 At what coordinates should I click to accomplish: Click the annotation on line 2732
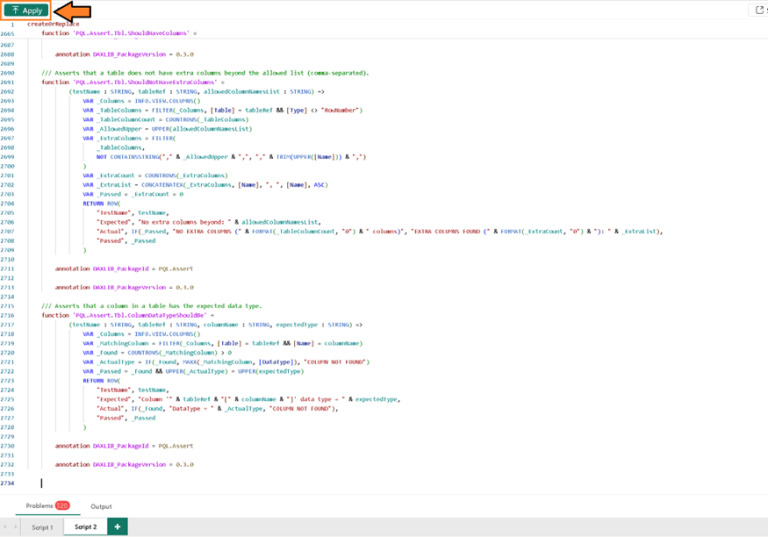point(124,464)
